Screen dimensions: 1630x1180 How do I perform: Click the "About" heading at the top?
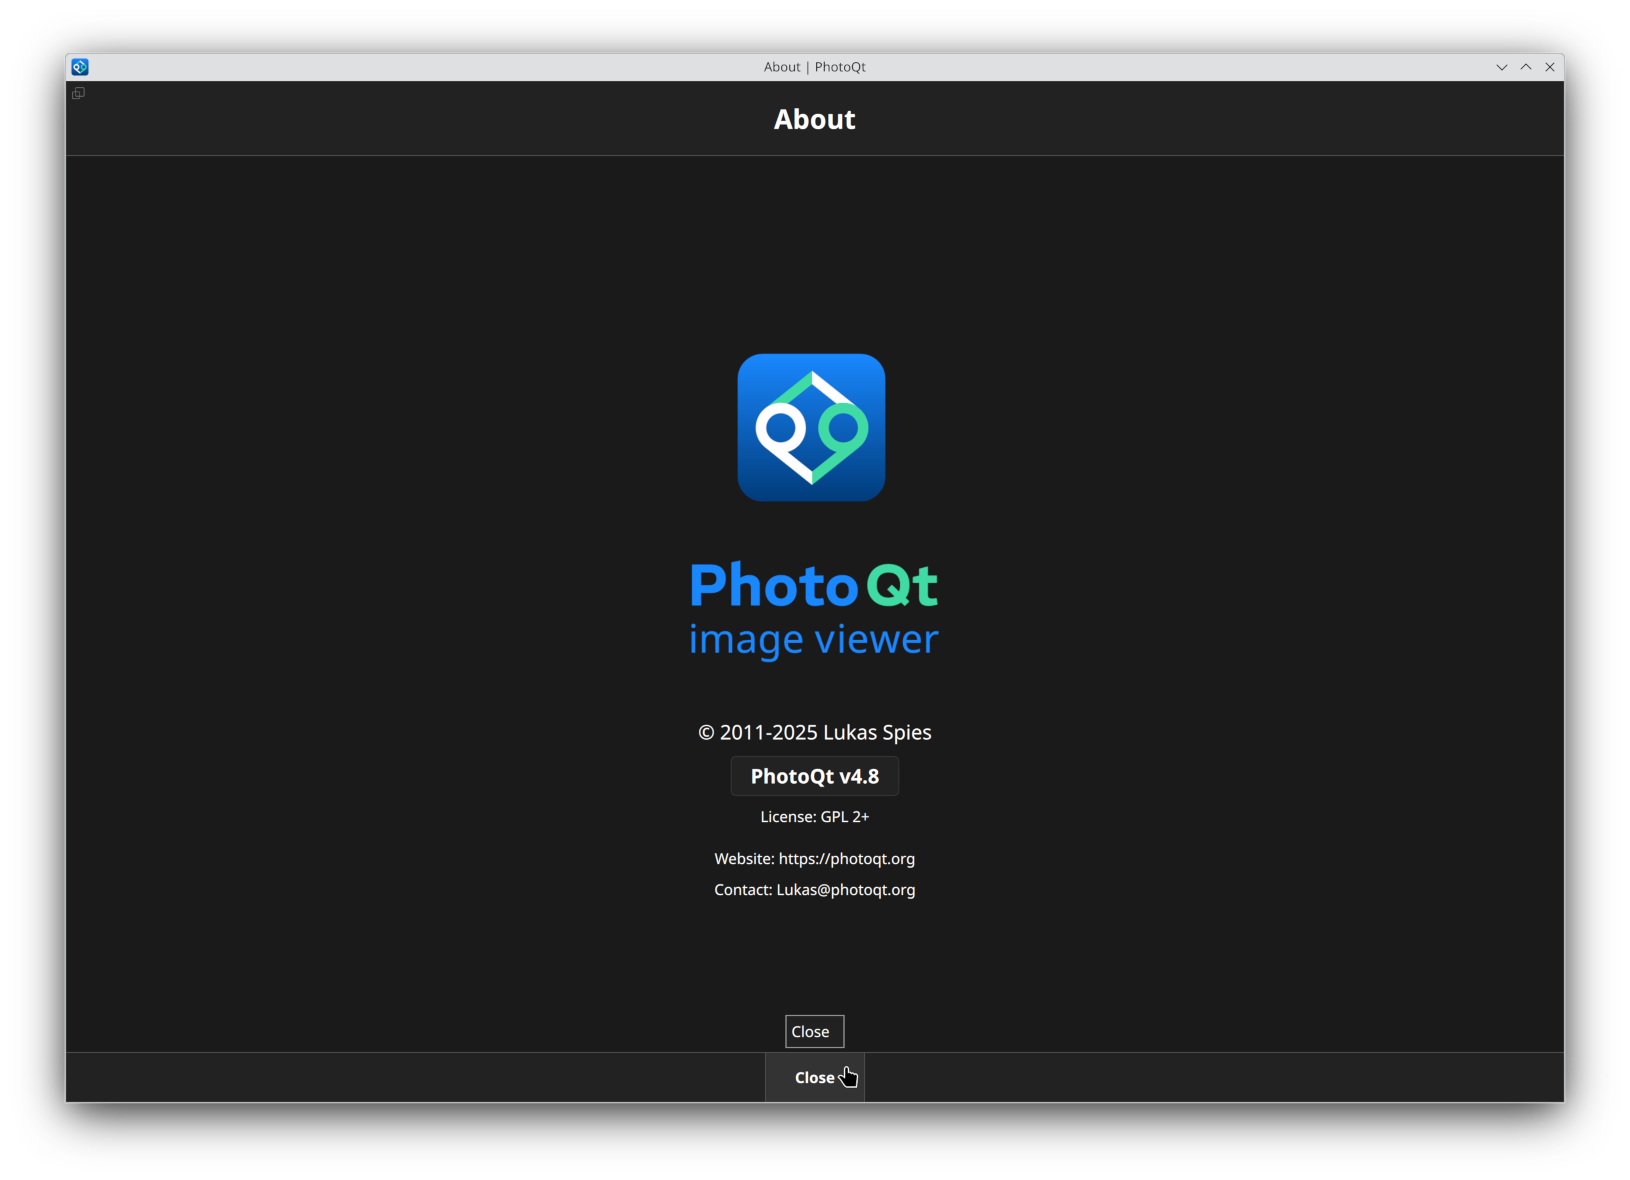point(814,119)
